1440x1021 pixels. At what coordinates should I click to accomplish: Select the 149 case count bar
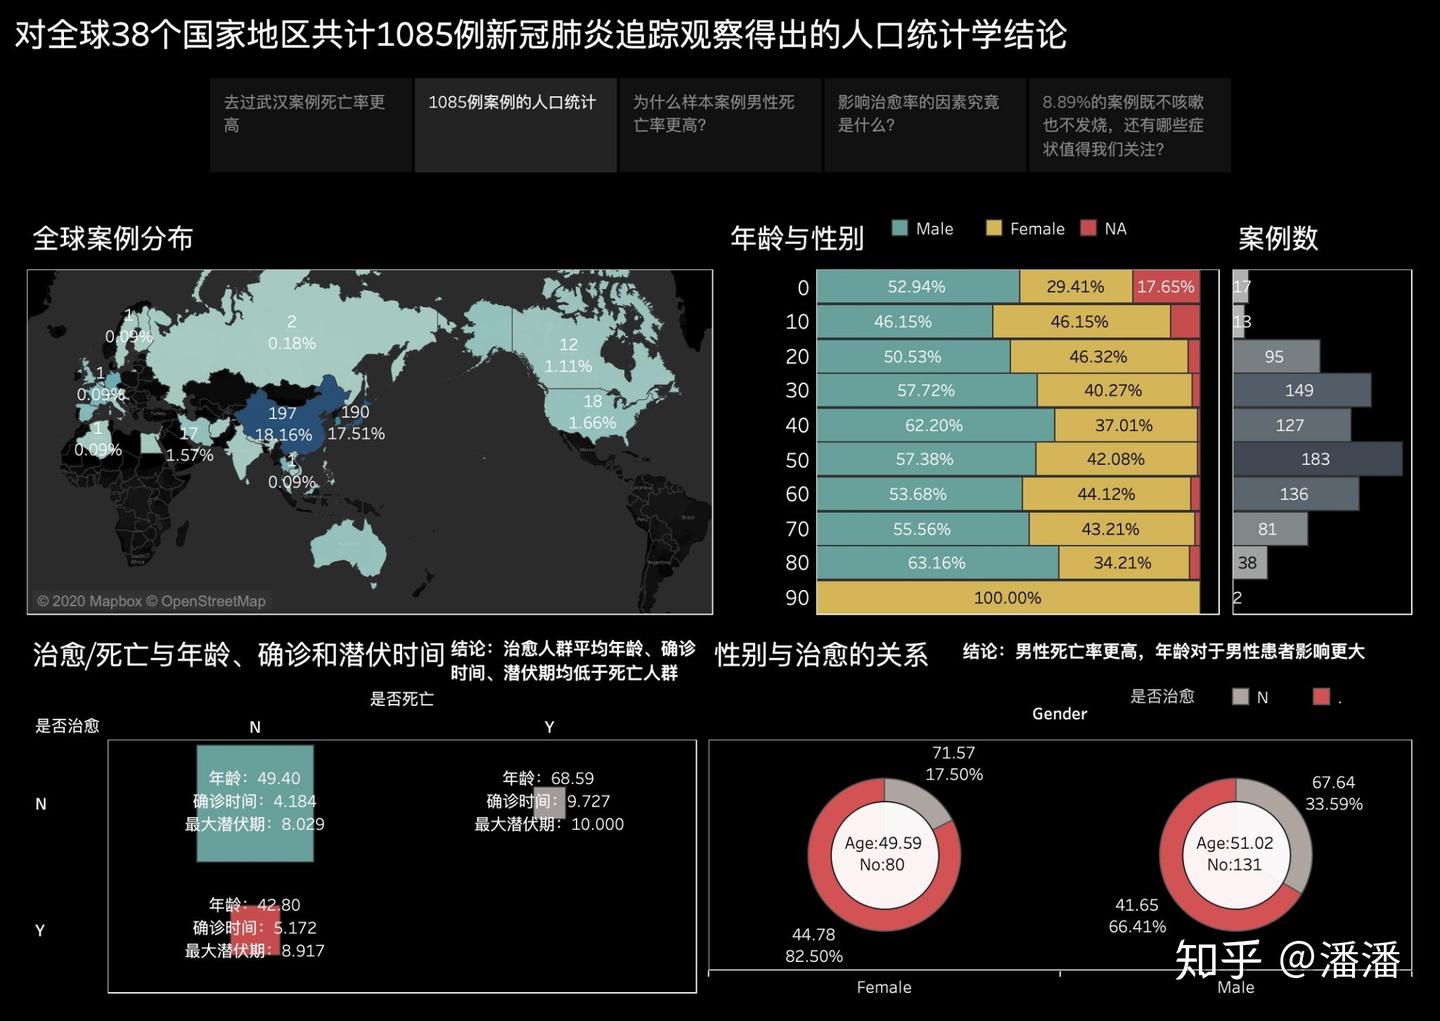(1302, 390)
